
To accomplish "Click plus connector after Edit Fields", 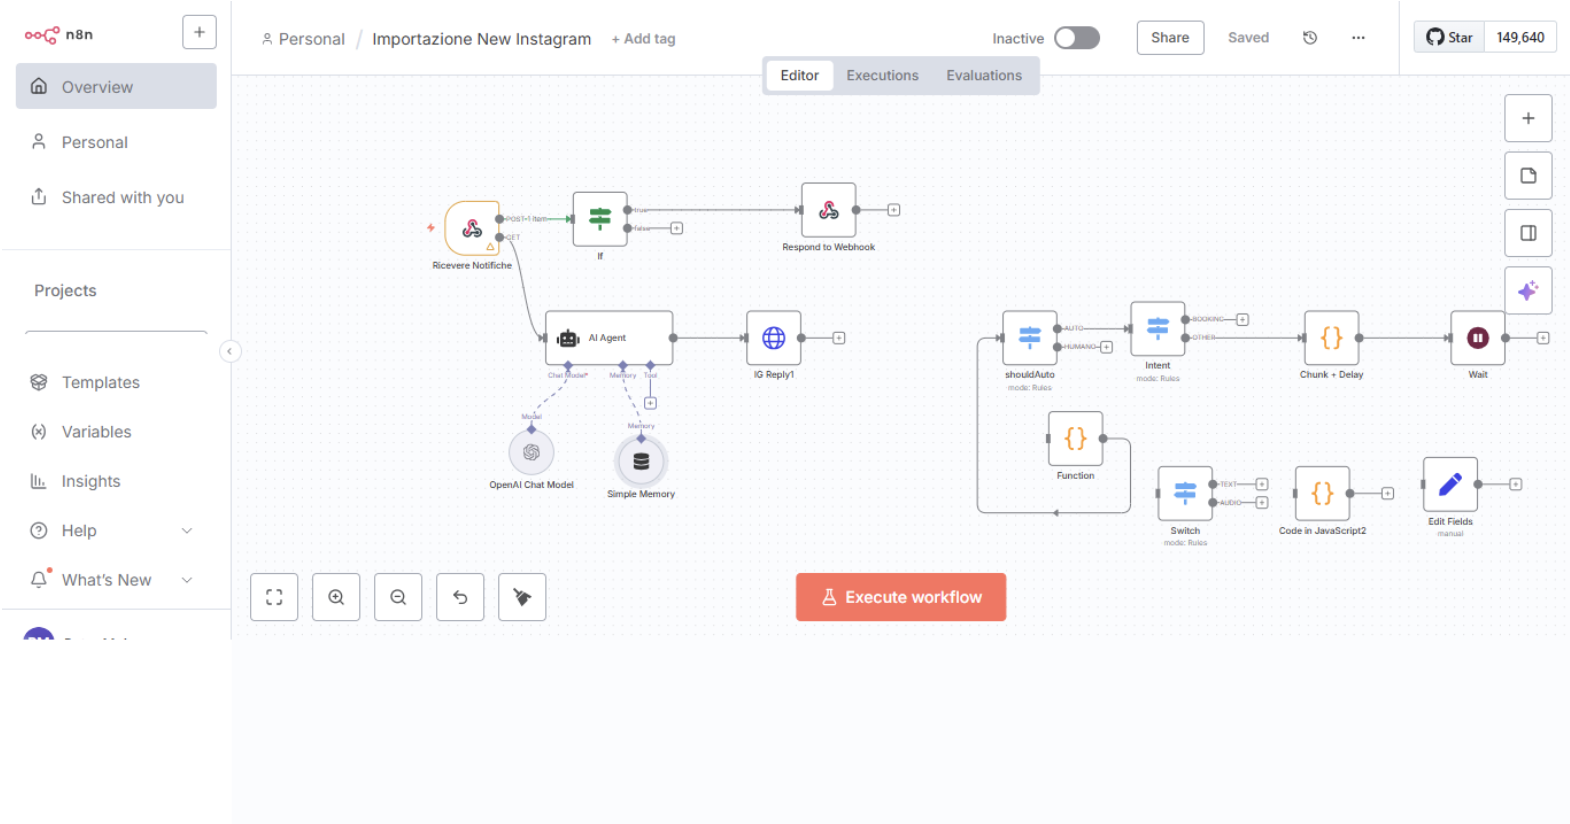I will [1516, 484].
